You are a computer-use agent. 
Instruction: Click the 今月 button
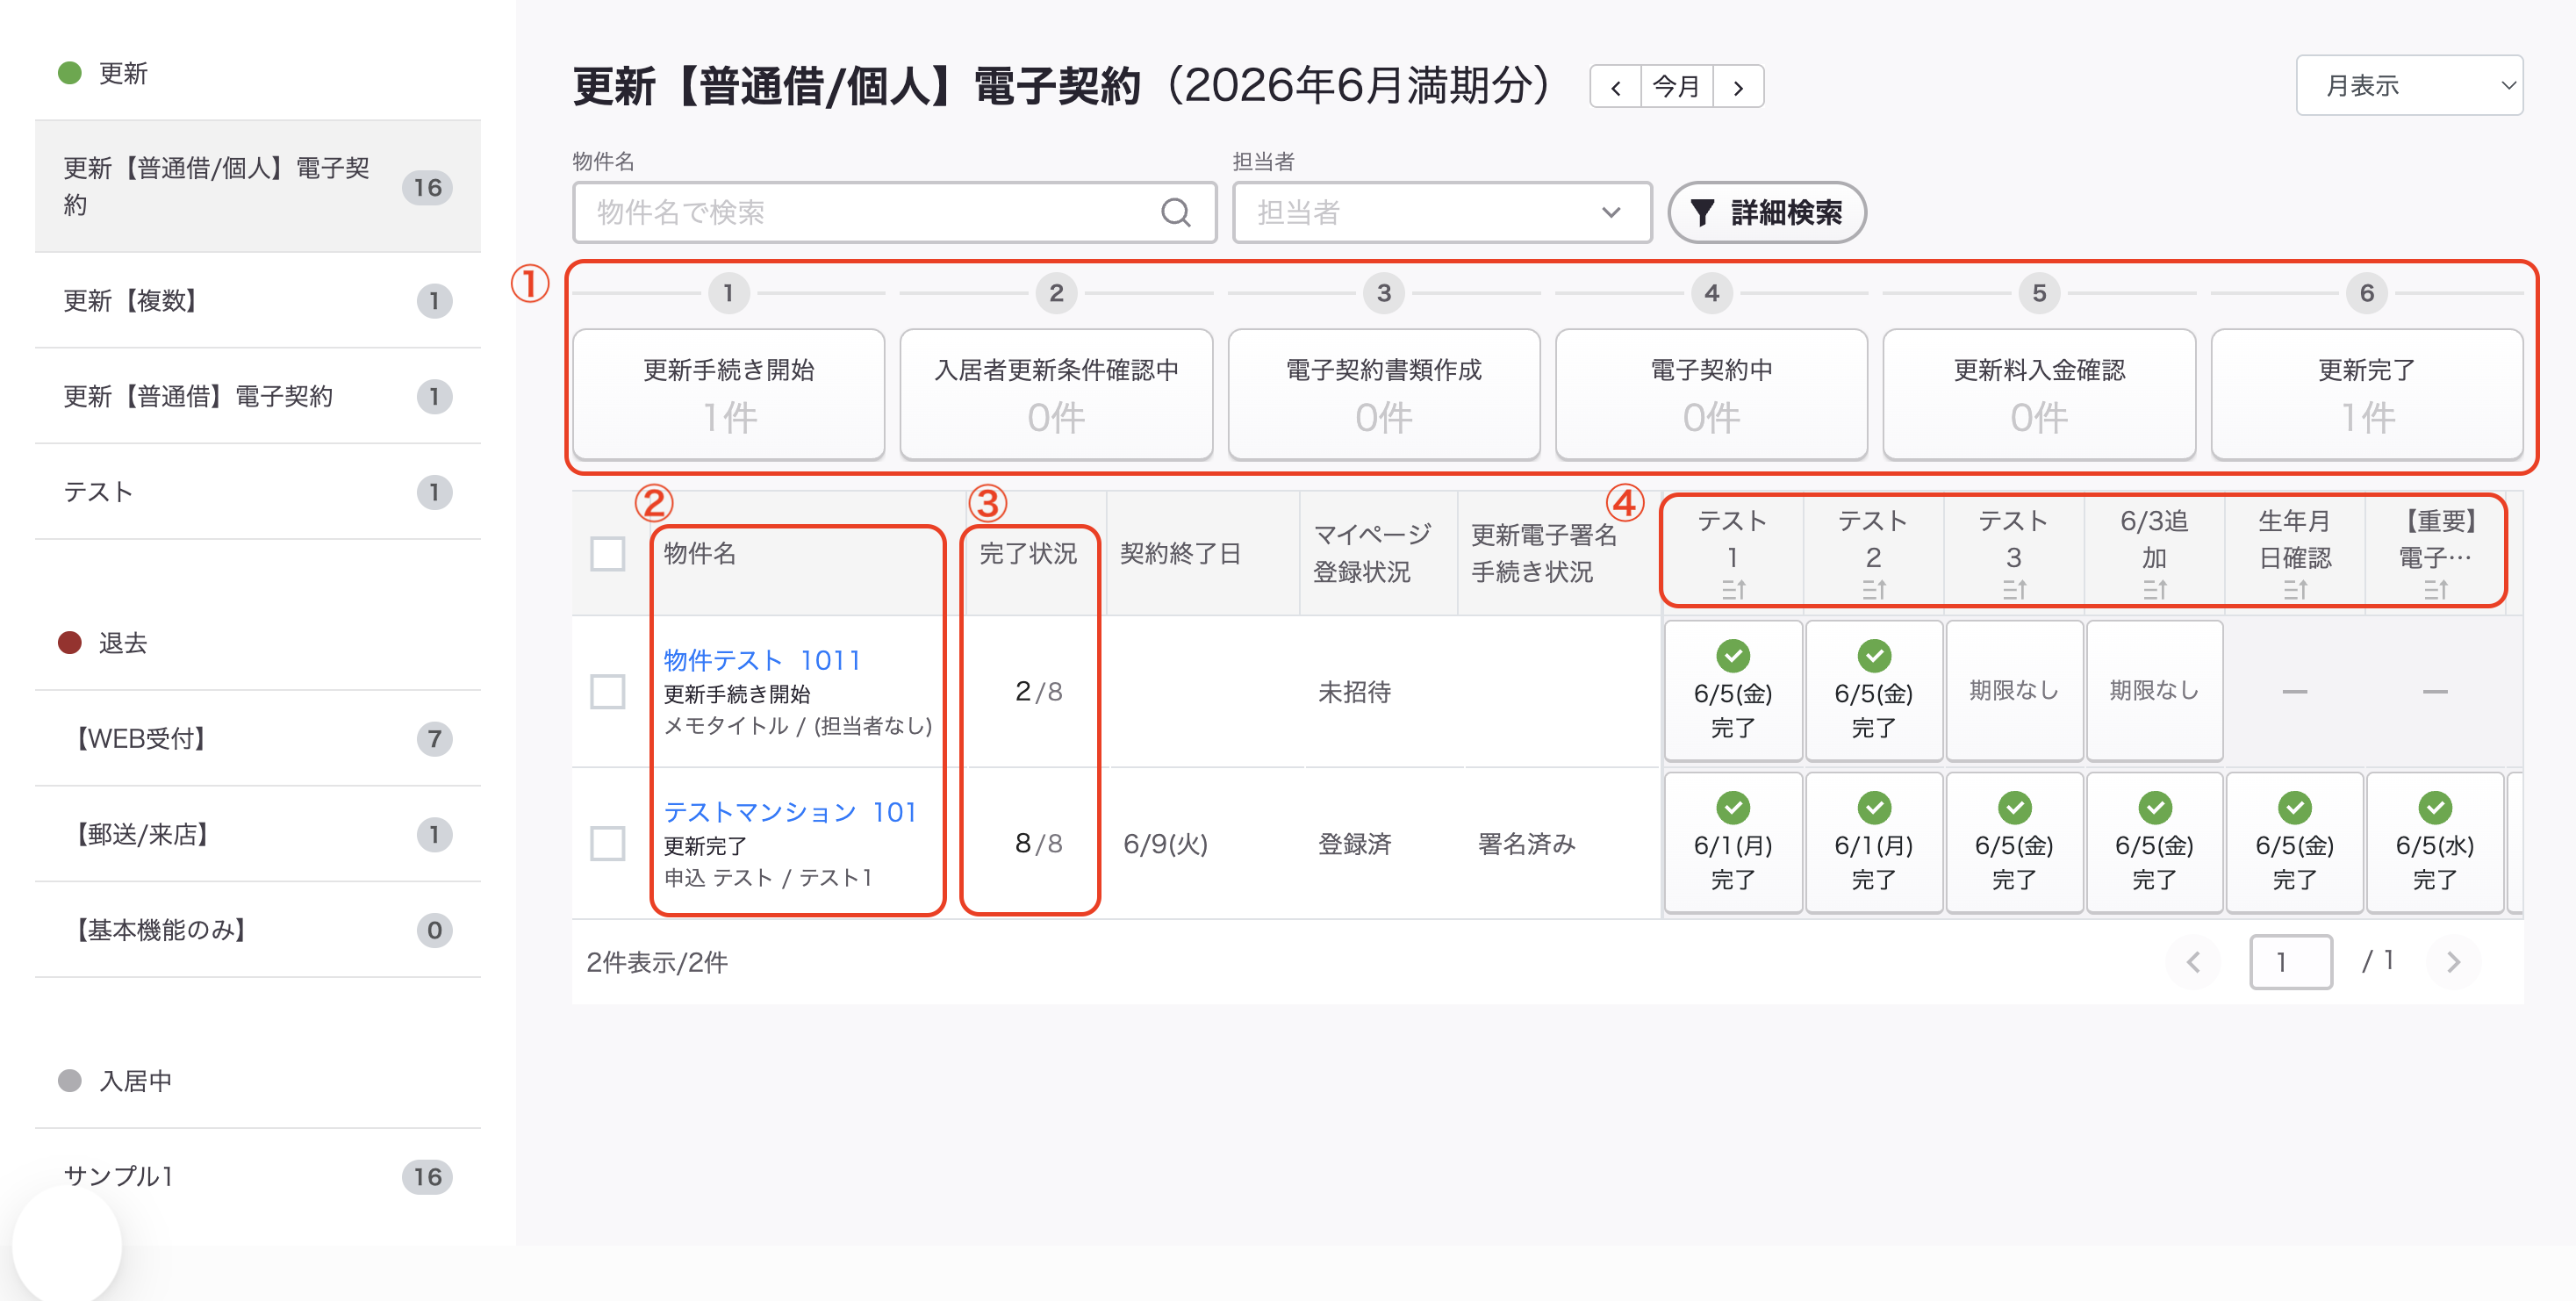(1676, 87)
